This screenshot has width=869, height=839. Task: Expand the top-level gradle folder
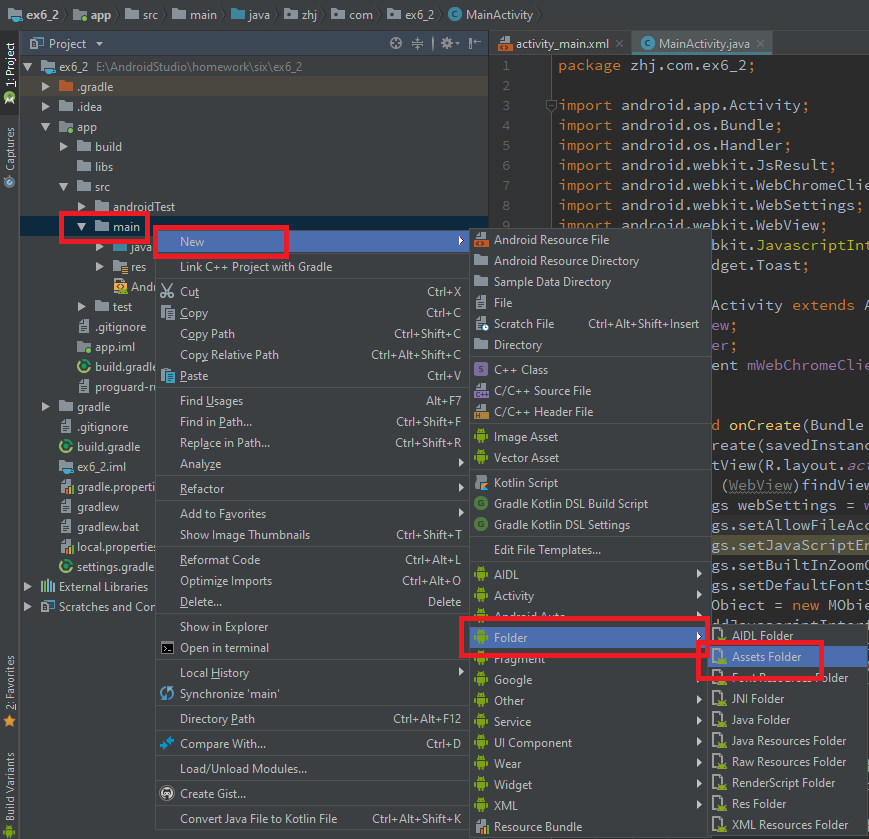(46, 407)
